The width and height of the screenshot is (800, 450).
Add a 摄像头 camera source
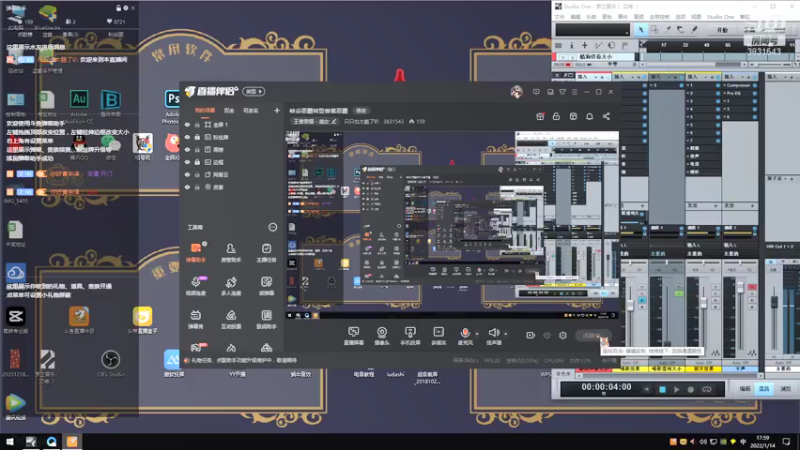point(382,336)
